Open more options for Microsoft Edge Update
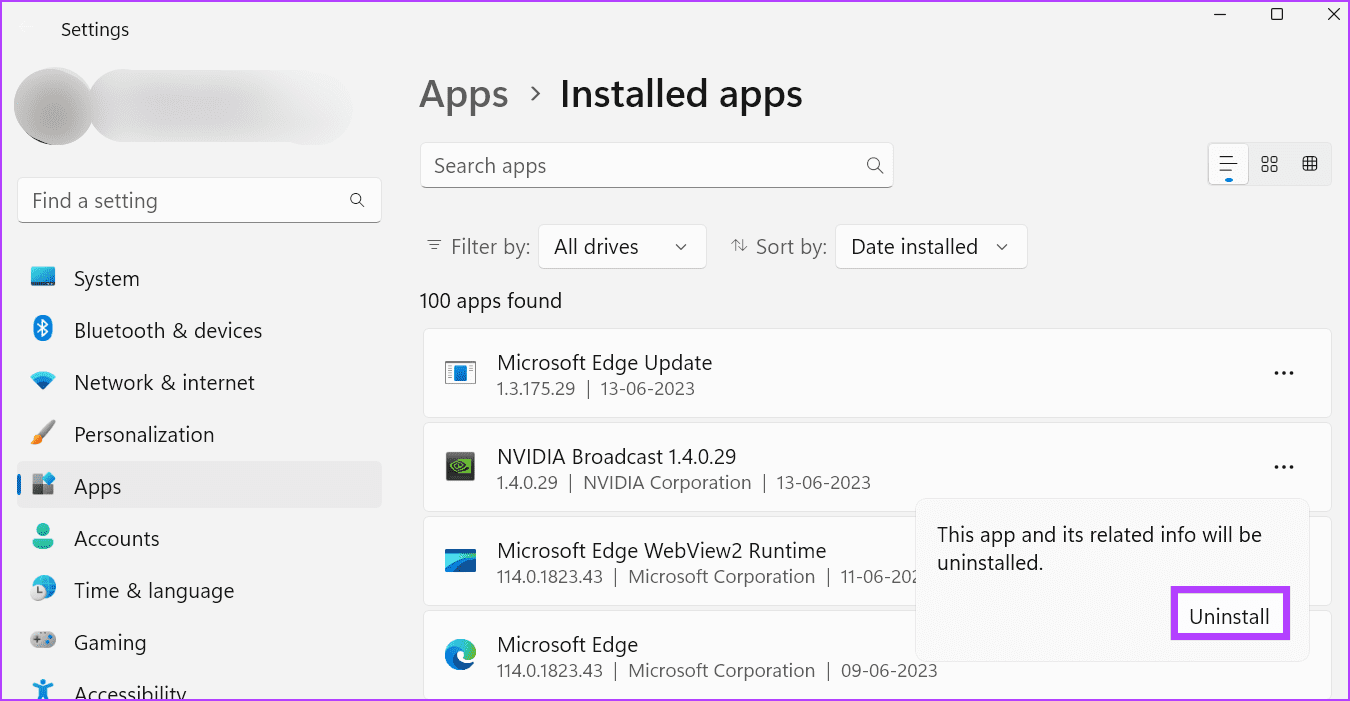 [1284, 373]
